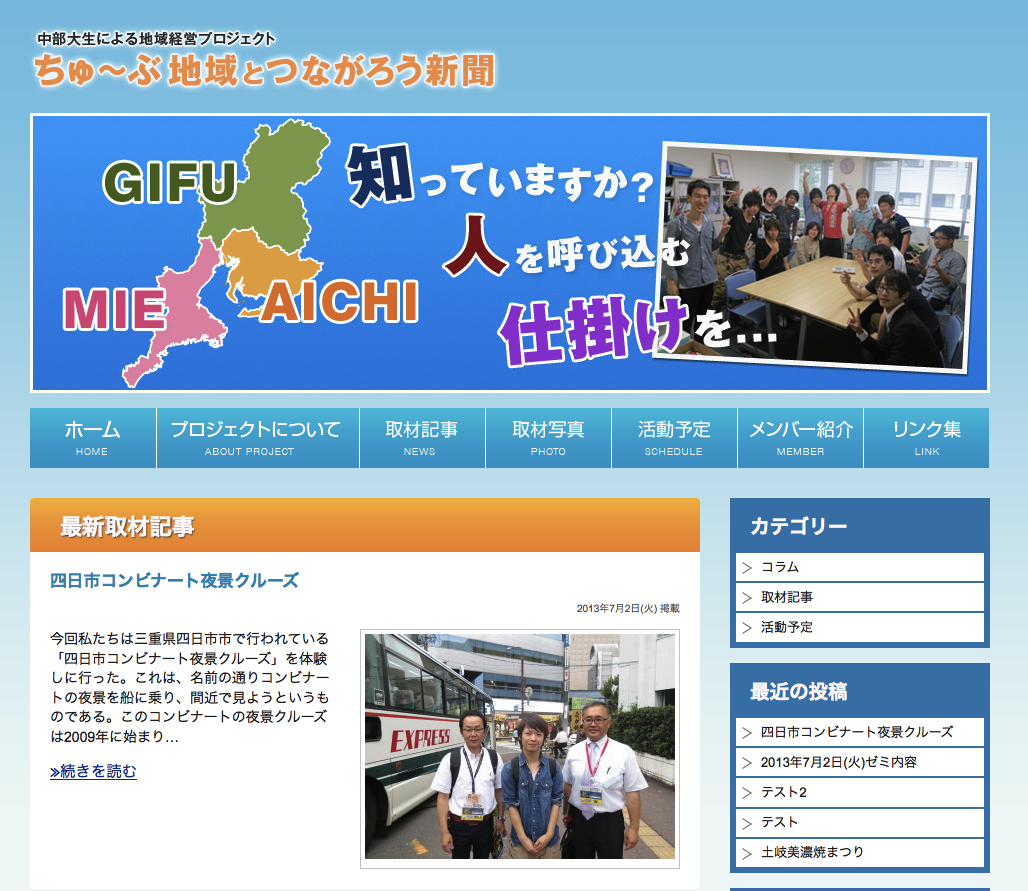Click the 続きを読む read more link
The image size is (1028, 891).
tap(93, 771)
